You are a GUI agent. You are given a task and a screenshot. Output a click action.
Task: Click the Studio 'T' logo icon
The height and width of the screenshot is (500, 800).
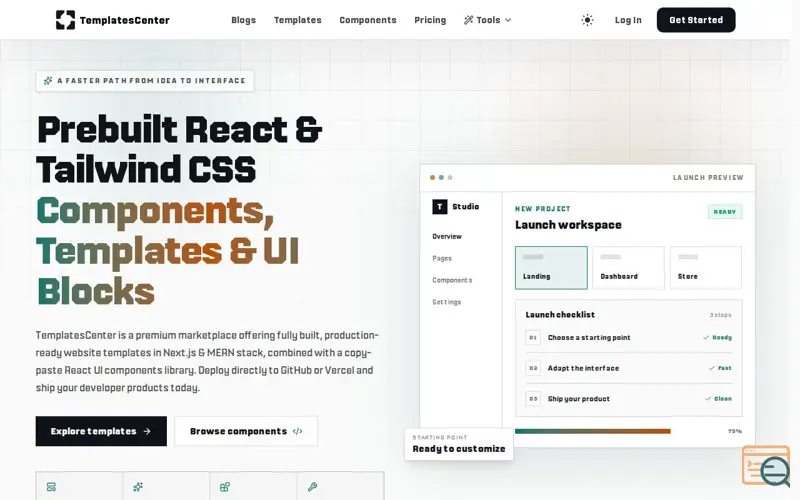pos(440,207)
